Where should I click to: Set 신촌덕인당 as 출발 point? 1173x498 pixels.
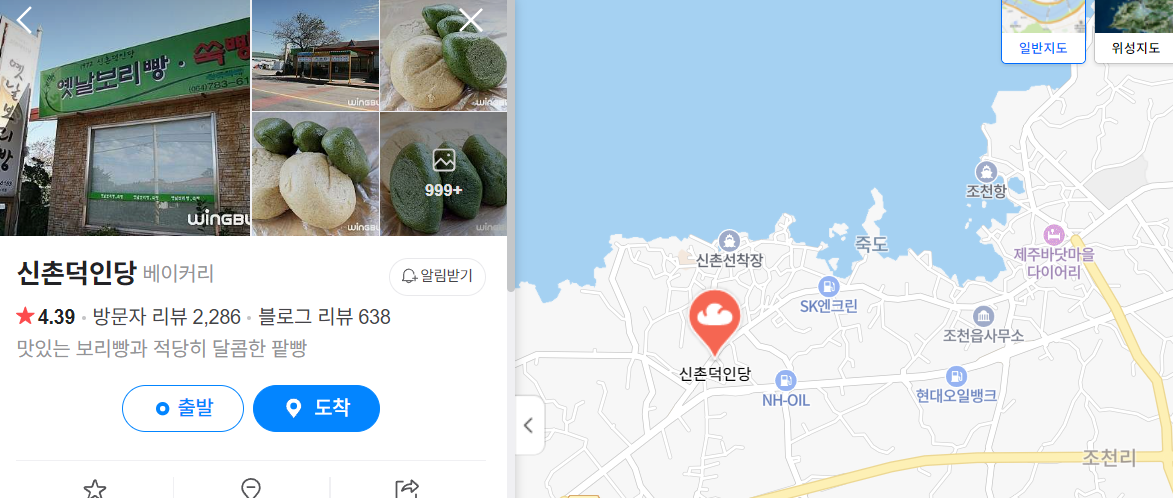[183, 408]
